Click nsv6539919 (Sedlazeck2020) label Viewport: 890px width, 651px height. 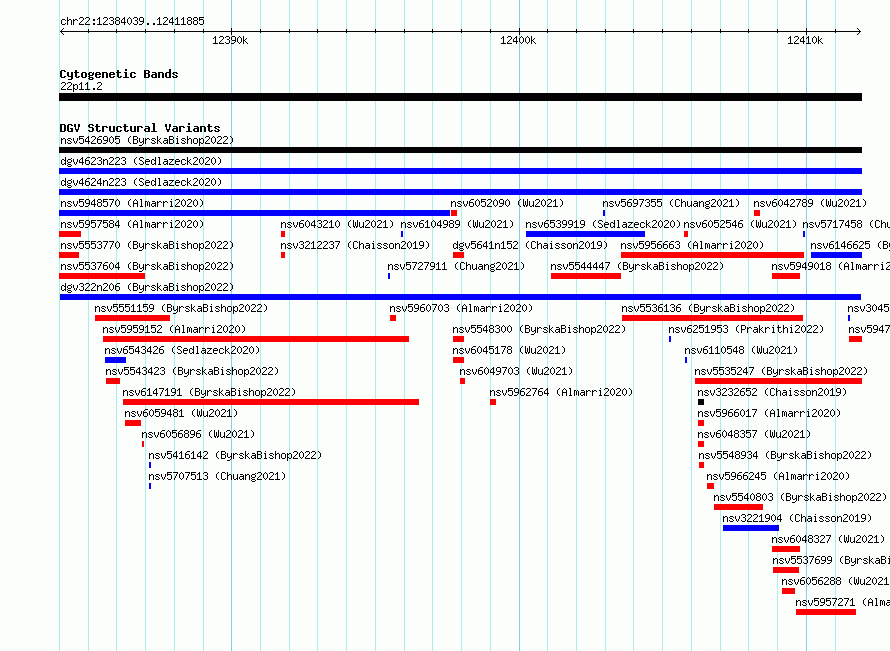click(603, 224)
